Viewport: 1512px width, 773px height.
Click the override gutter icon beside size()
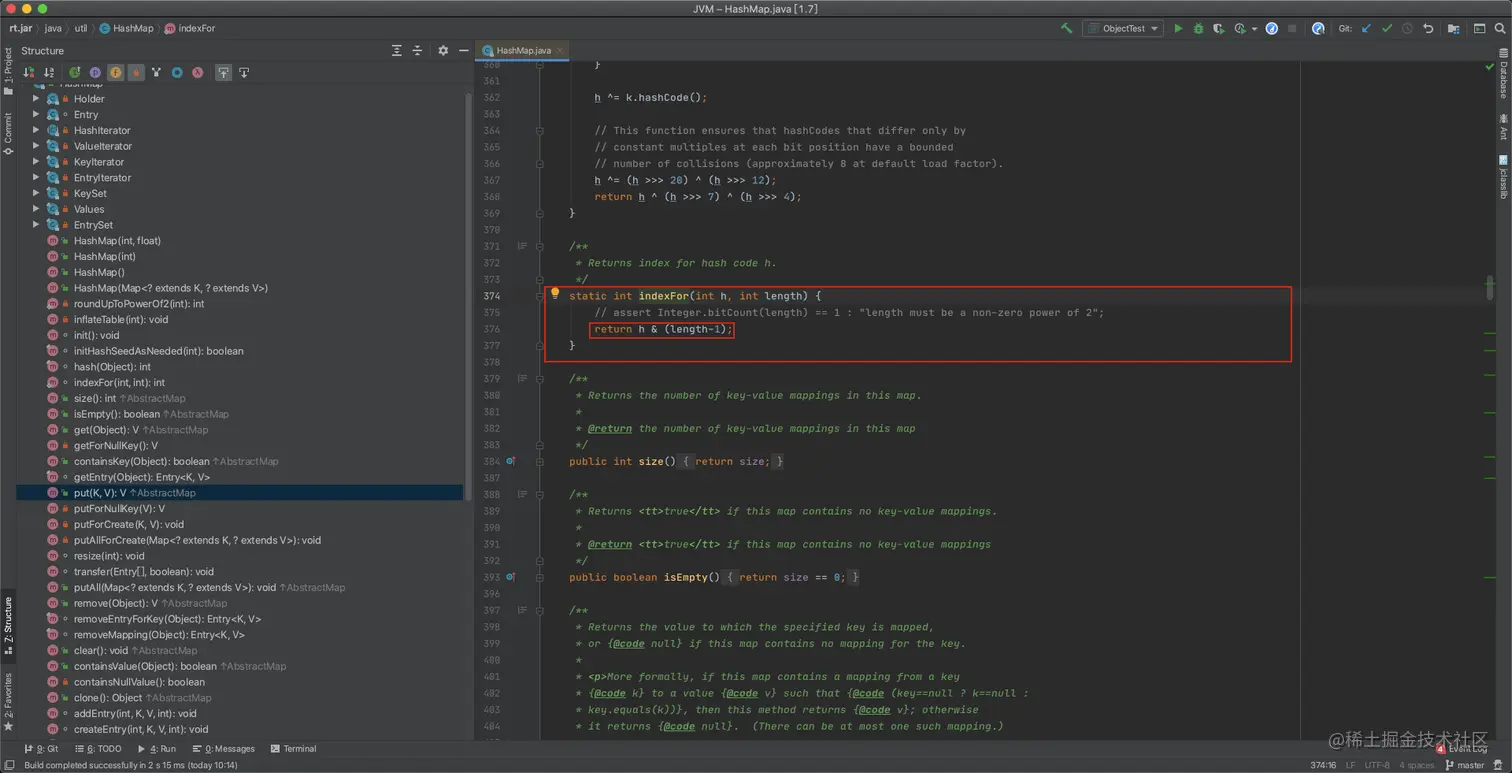pos(510,461)
